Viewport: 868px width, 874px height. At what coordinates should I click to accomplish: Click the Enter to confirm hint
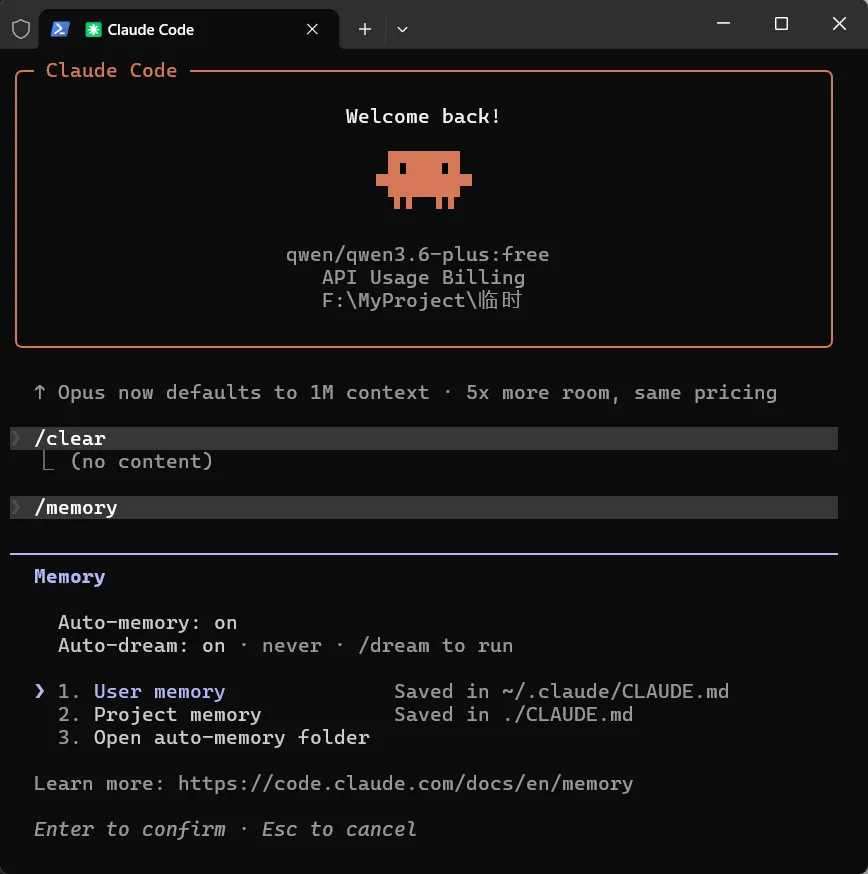coord(130,829)
